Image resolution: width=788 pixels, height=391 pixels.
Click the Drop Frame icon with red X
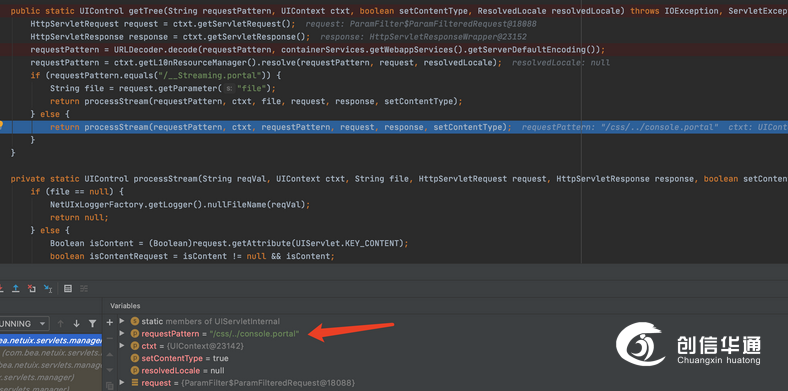[x=32, y=288]
